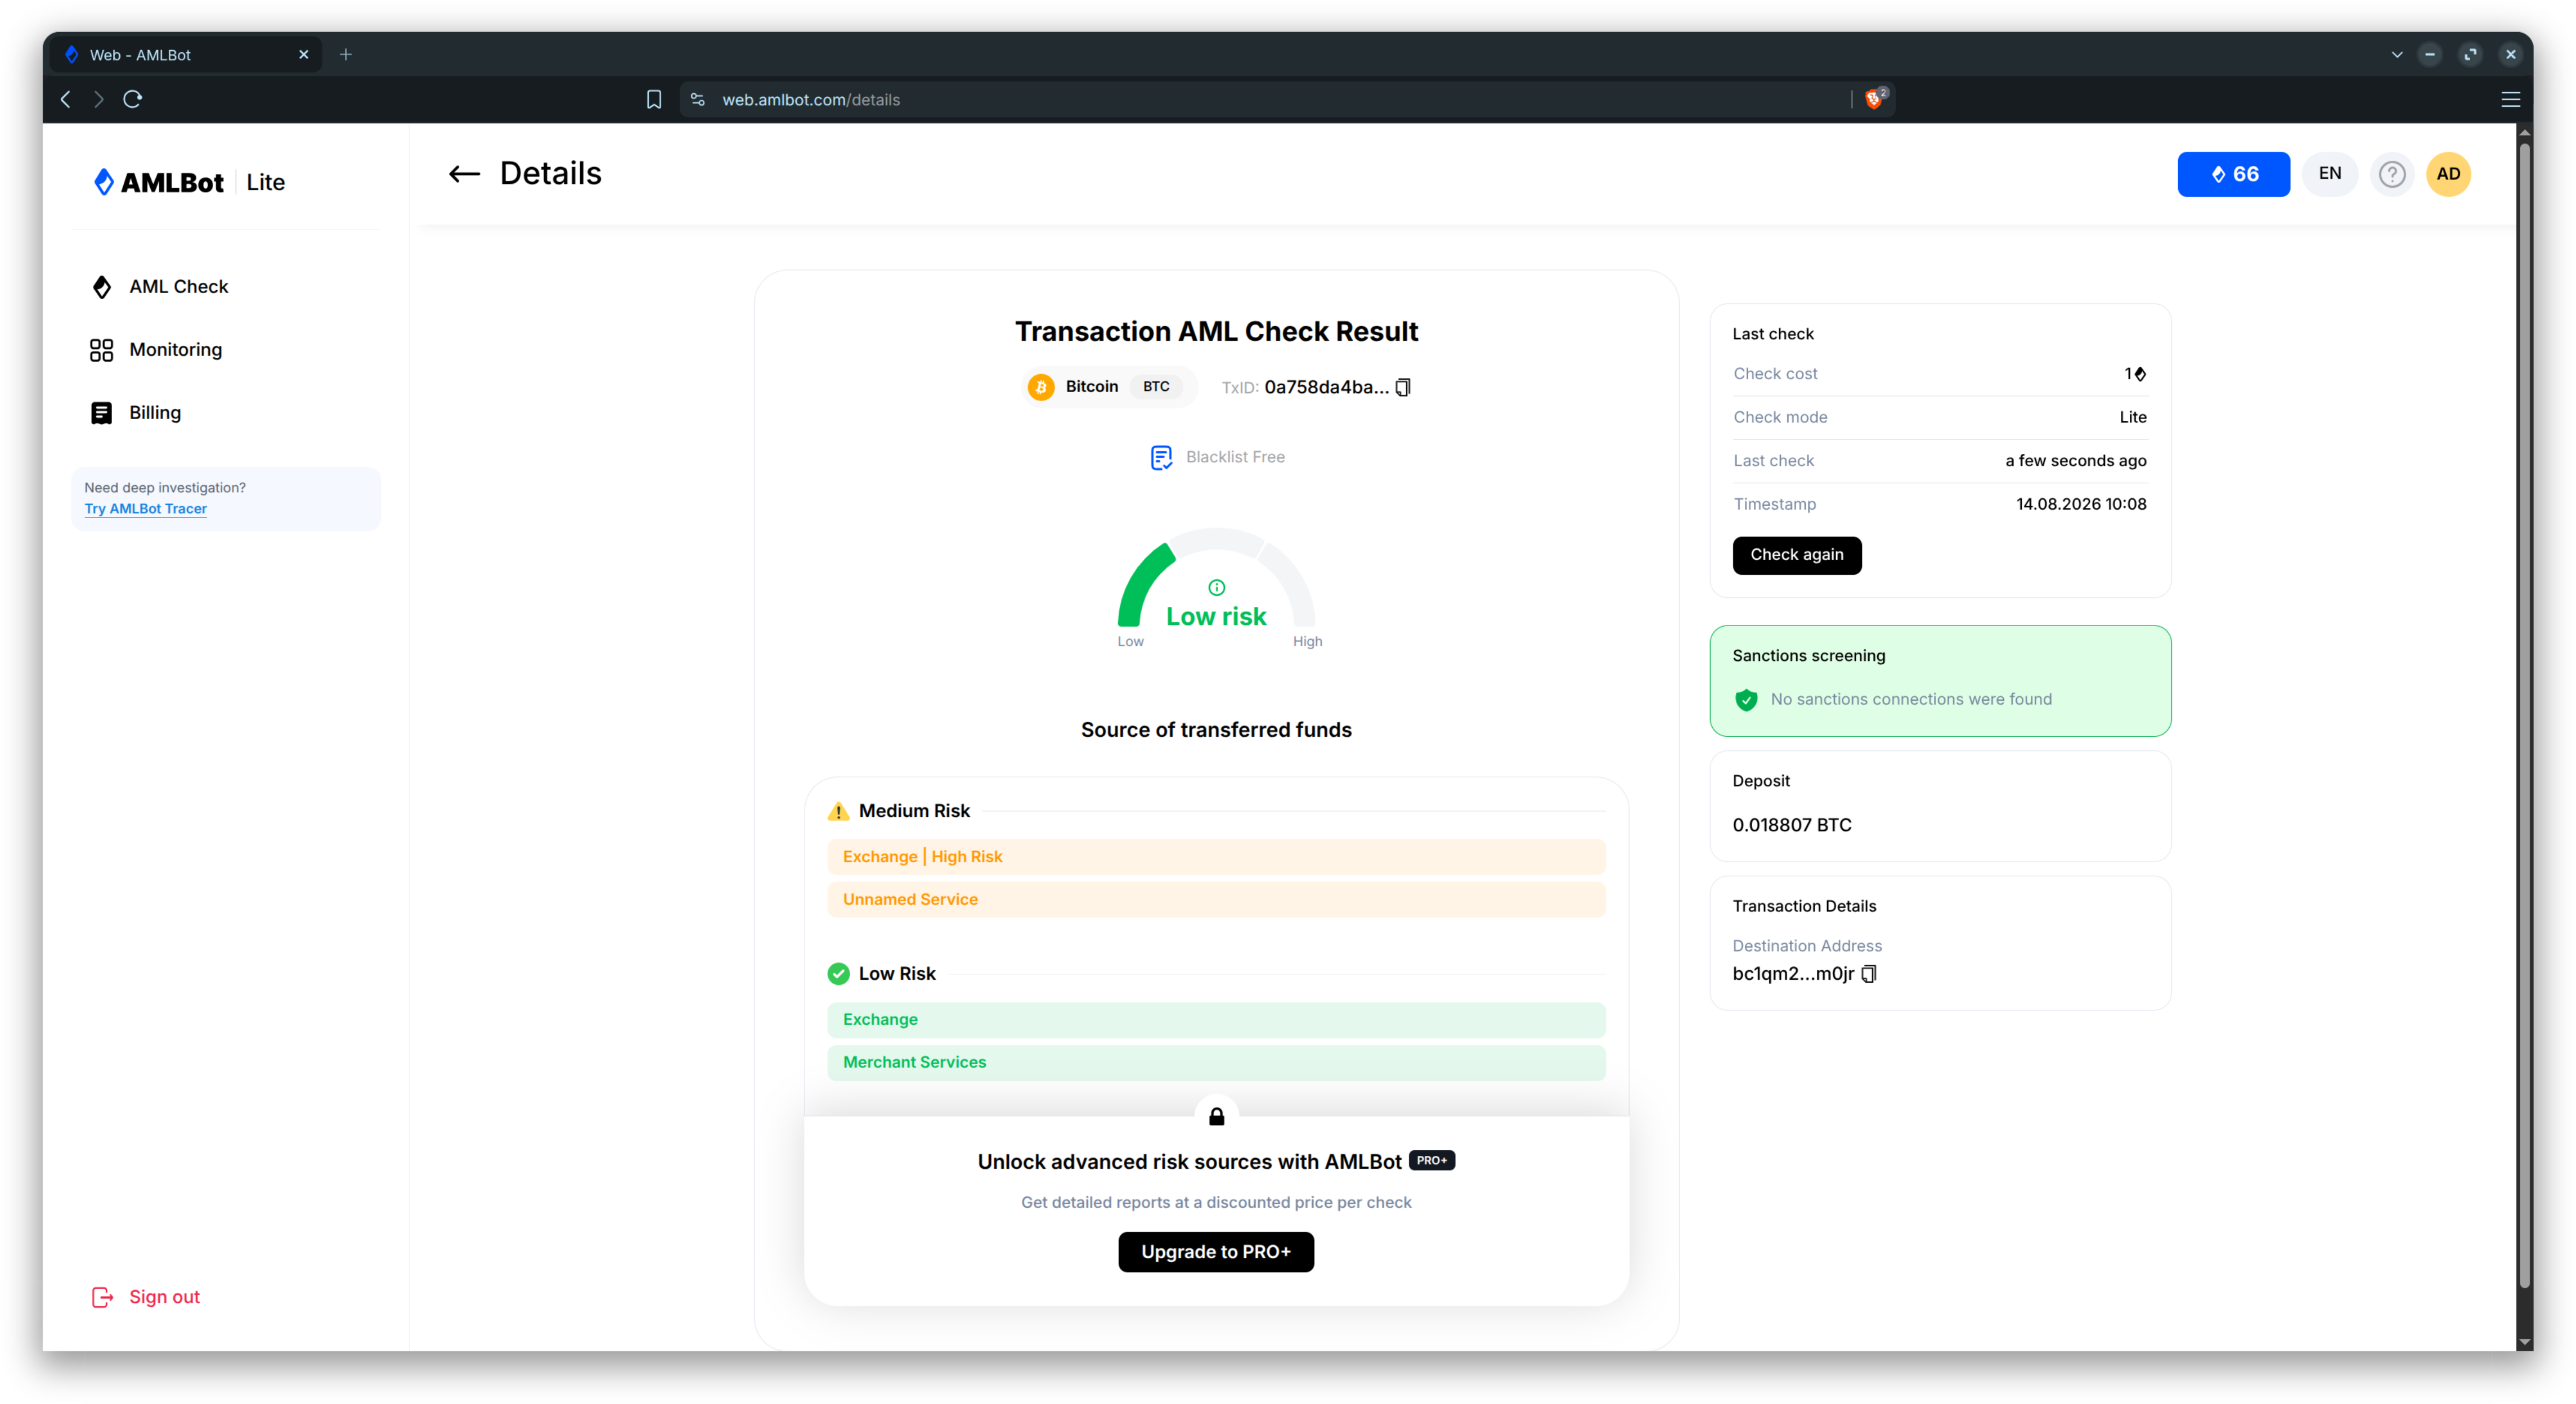Image resolution: width=2576 pixels, height=1404 pixels.
Task: Click the Sign out door icon
Action: [102, 1297]
